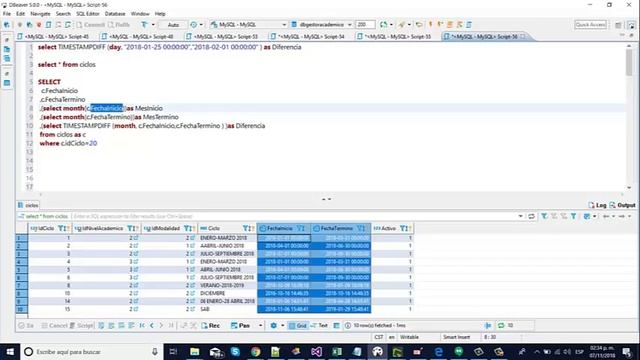Toggle the Record view mode
640x360 pixels.
[x=211, y=326]
